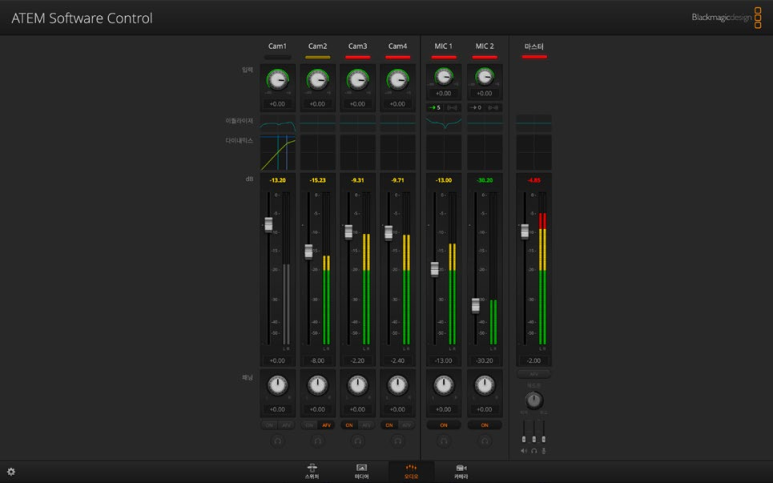Open the master equalizer curve

tap(533, 123)
